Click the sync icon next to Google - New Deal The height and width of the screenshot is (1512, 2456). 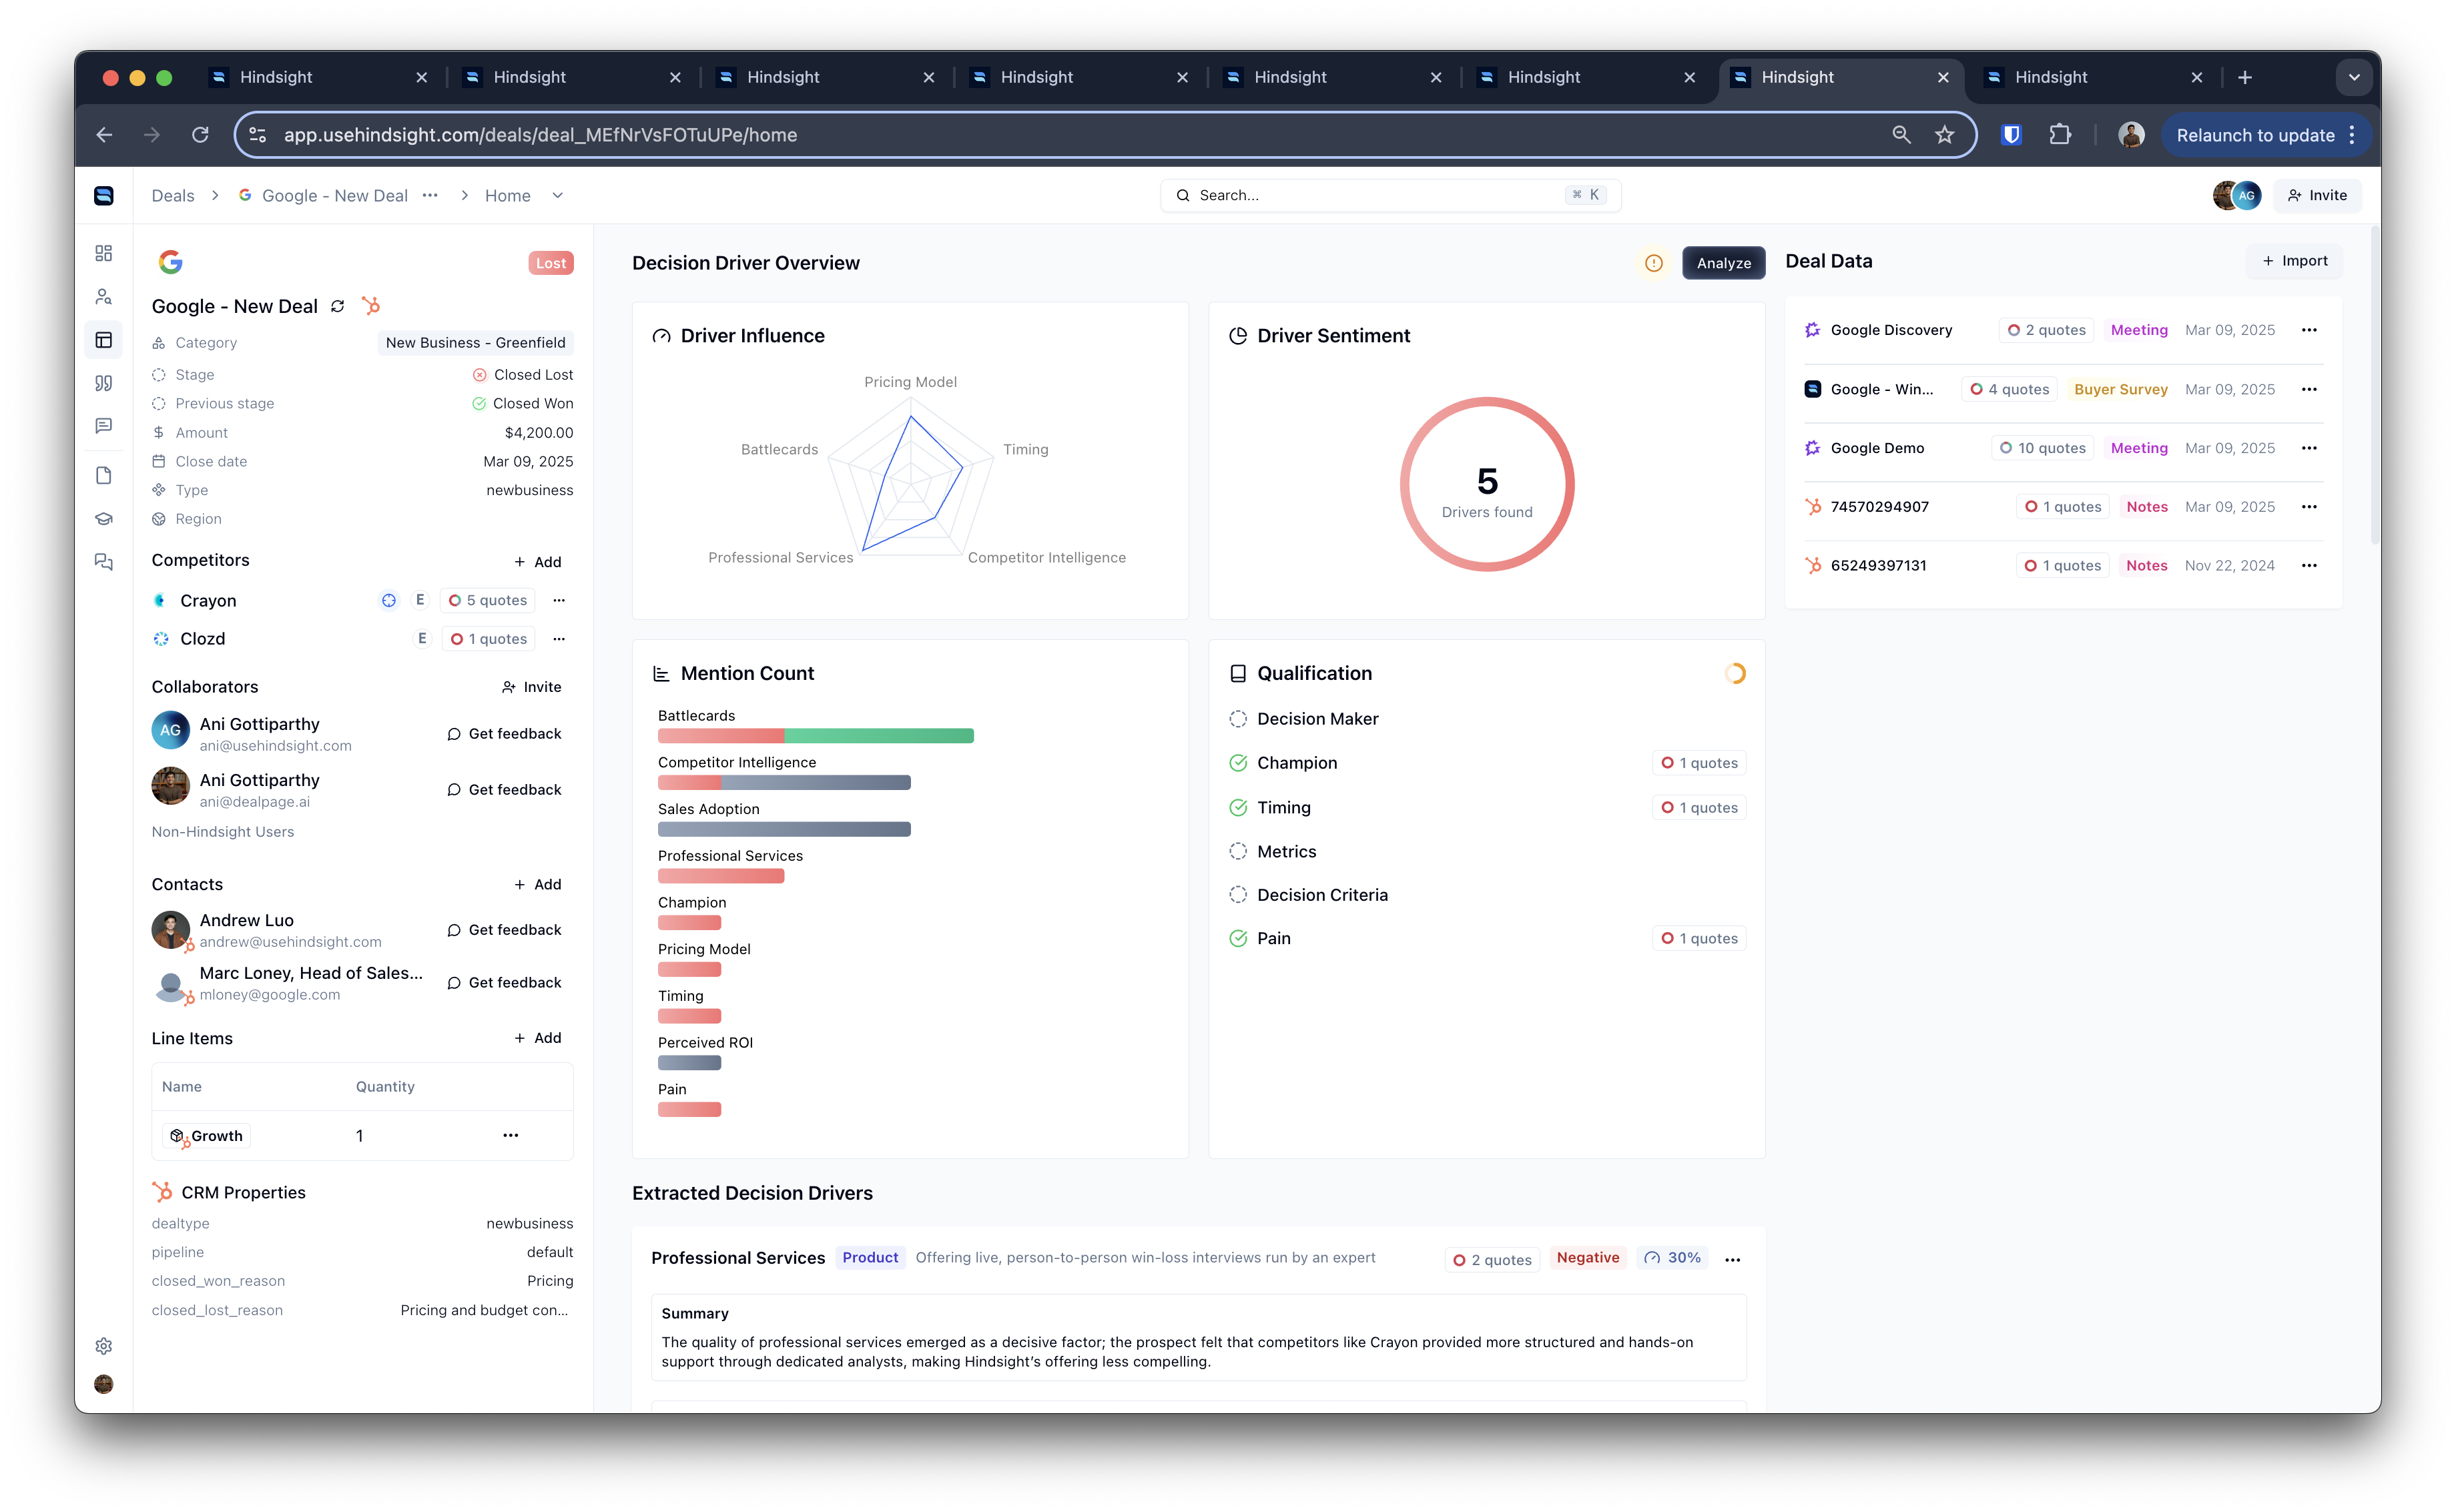coord(338,306)
